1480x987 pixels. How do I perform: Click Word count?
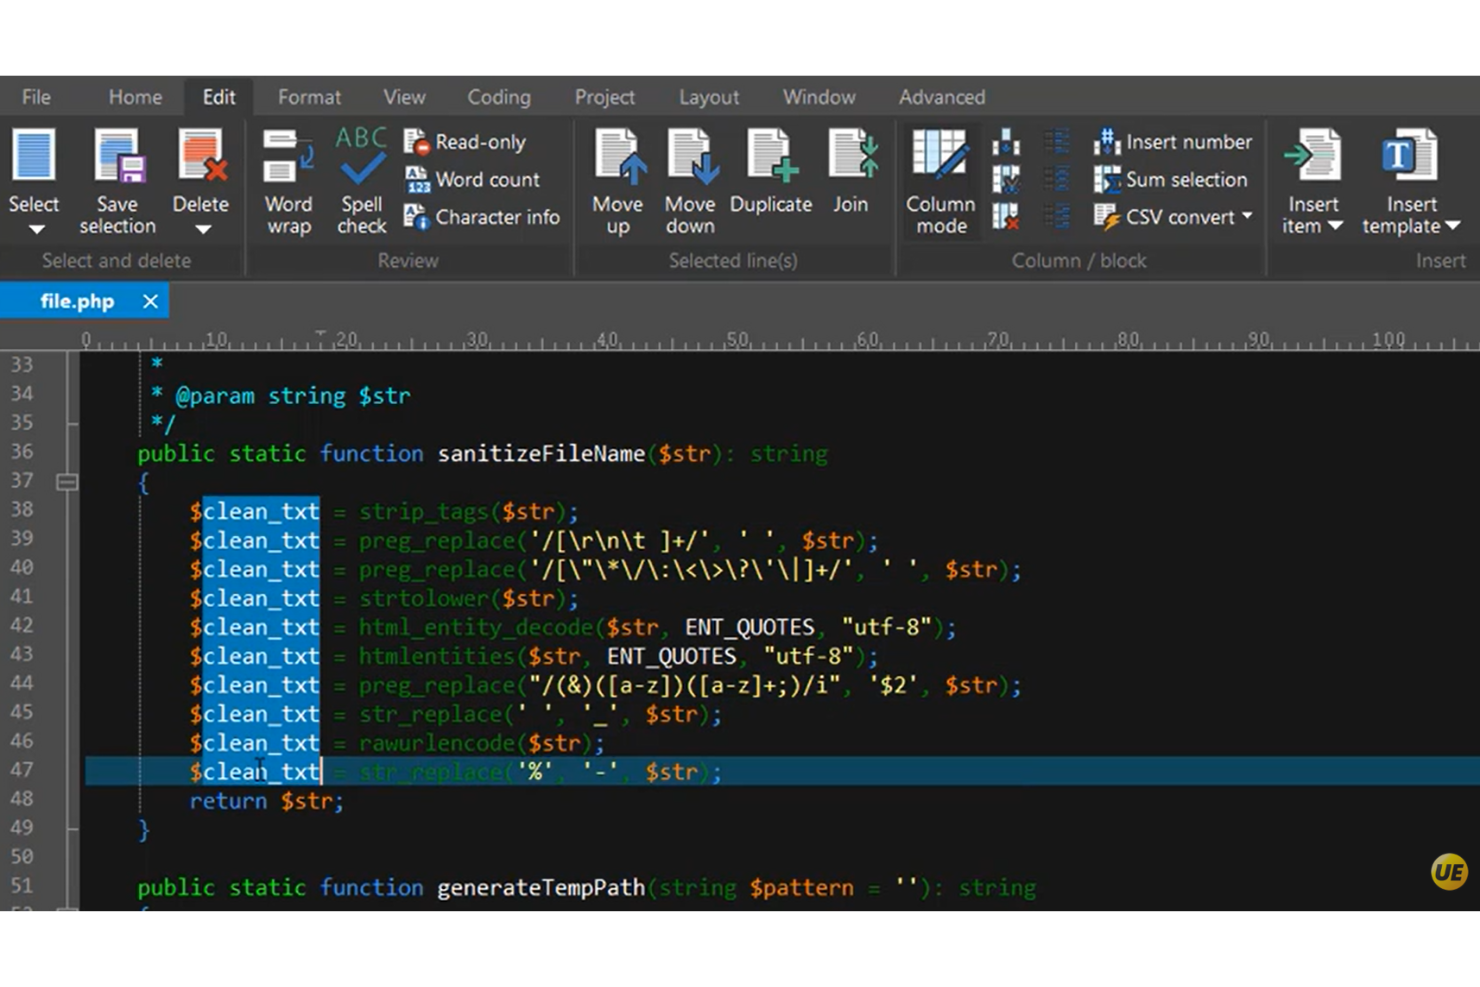[x=473, y=180]
